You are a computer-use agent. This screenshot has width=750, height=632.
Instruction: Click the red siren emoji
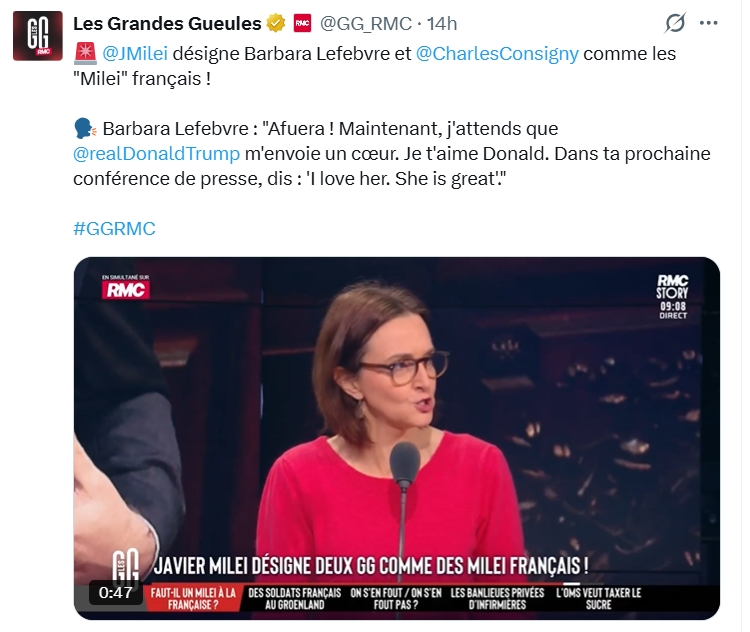pyautogui.click(x=85, y=53)
